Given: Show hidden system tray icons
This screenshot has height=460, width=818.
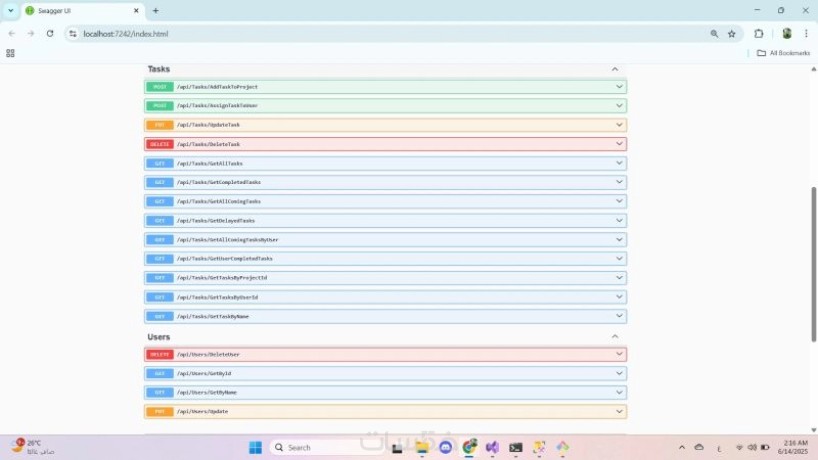Looking at the screenshot, I should click(x=681, y=447).
